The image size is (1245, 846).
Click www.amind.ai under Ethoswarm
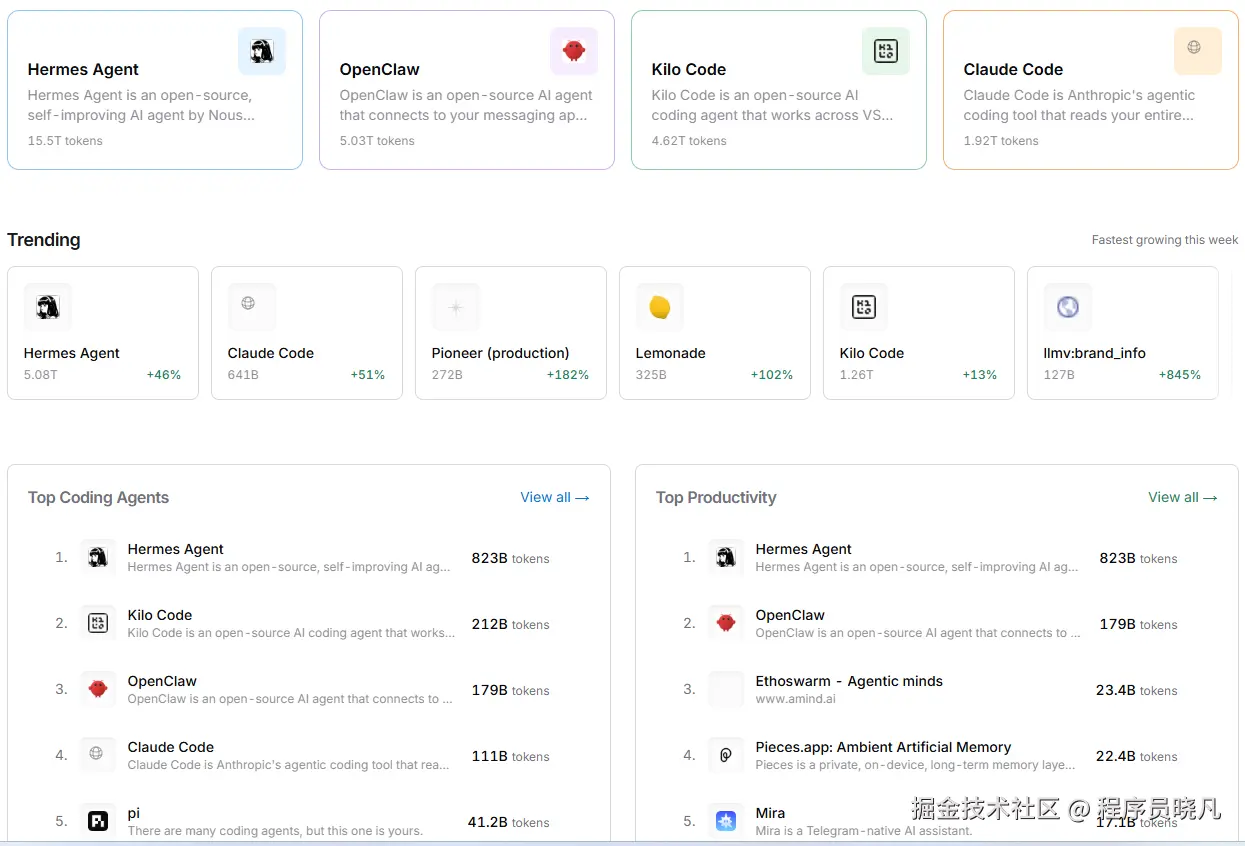(796, 699)
